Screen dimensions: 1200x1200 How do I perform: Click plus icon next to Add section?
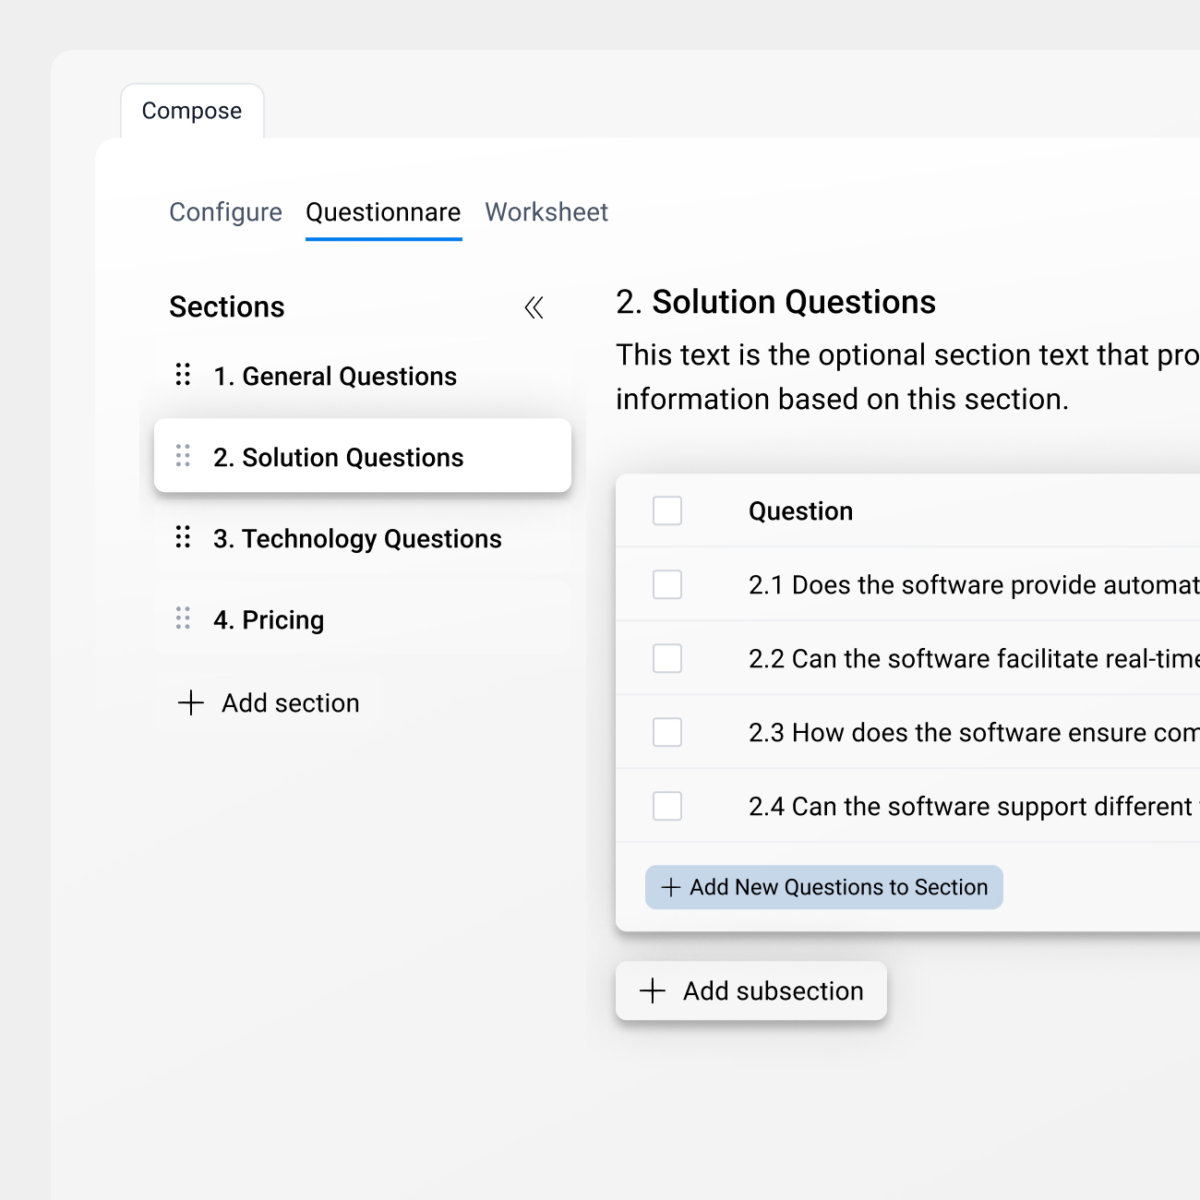(x=191, y=703)
